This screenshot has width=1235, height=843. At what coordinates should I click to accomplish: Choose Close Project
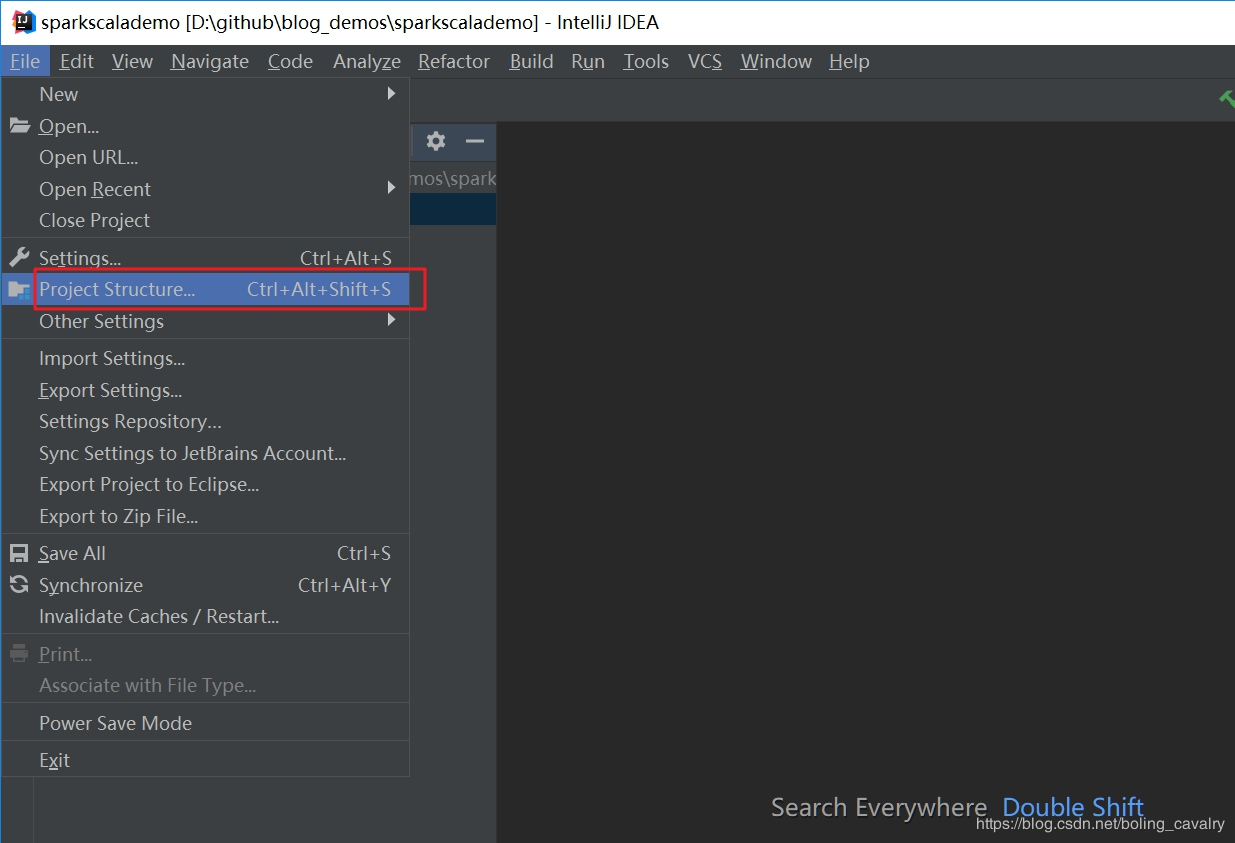[x=205, y=220]
